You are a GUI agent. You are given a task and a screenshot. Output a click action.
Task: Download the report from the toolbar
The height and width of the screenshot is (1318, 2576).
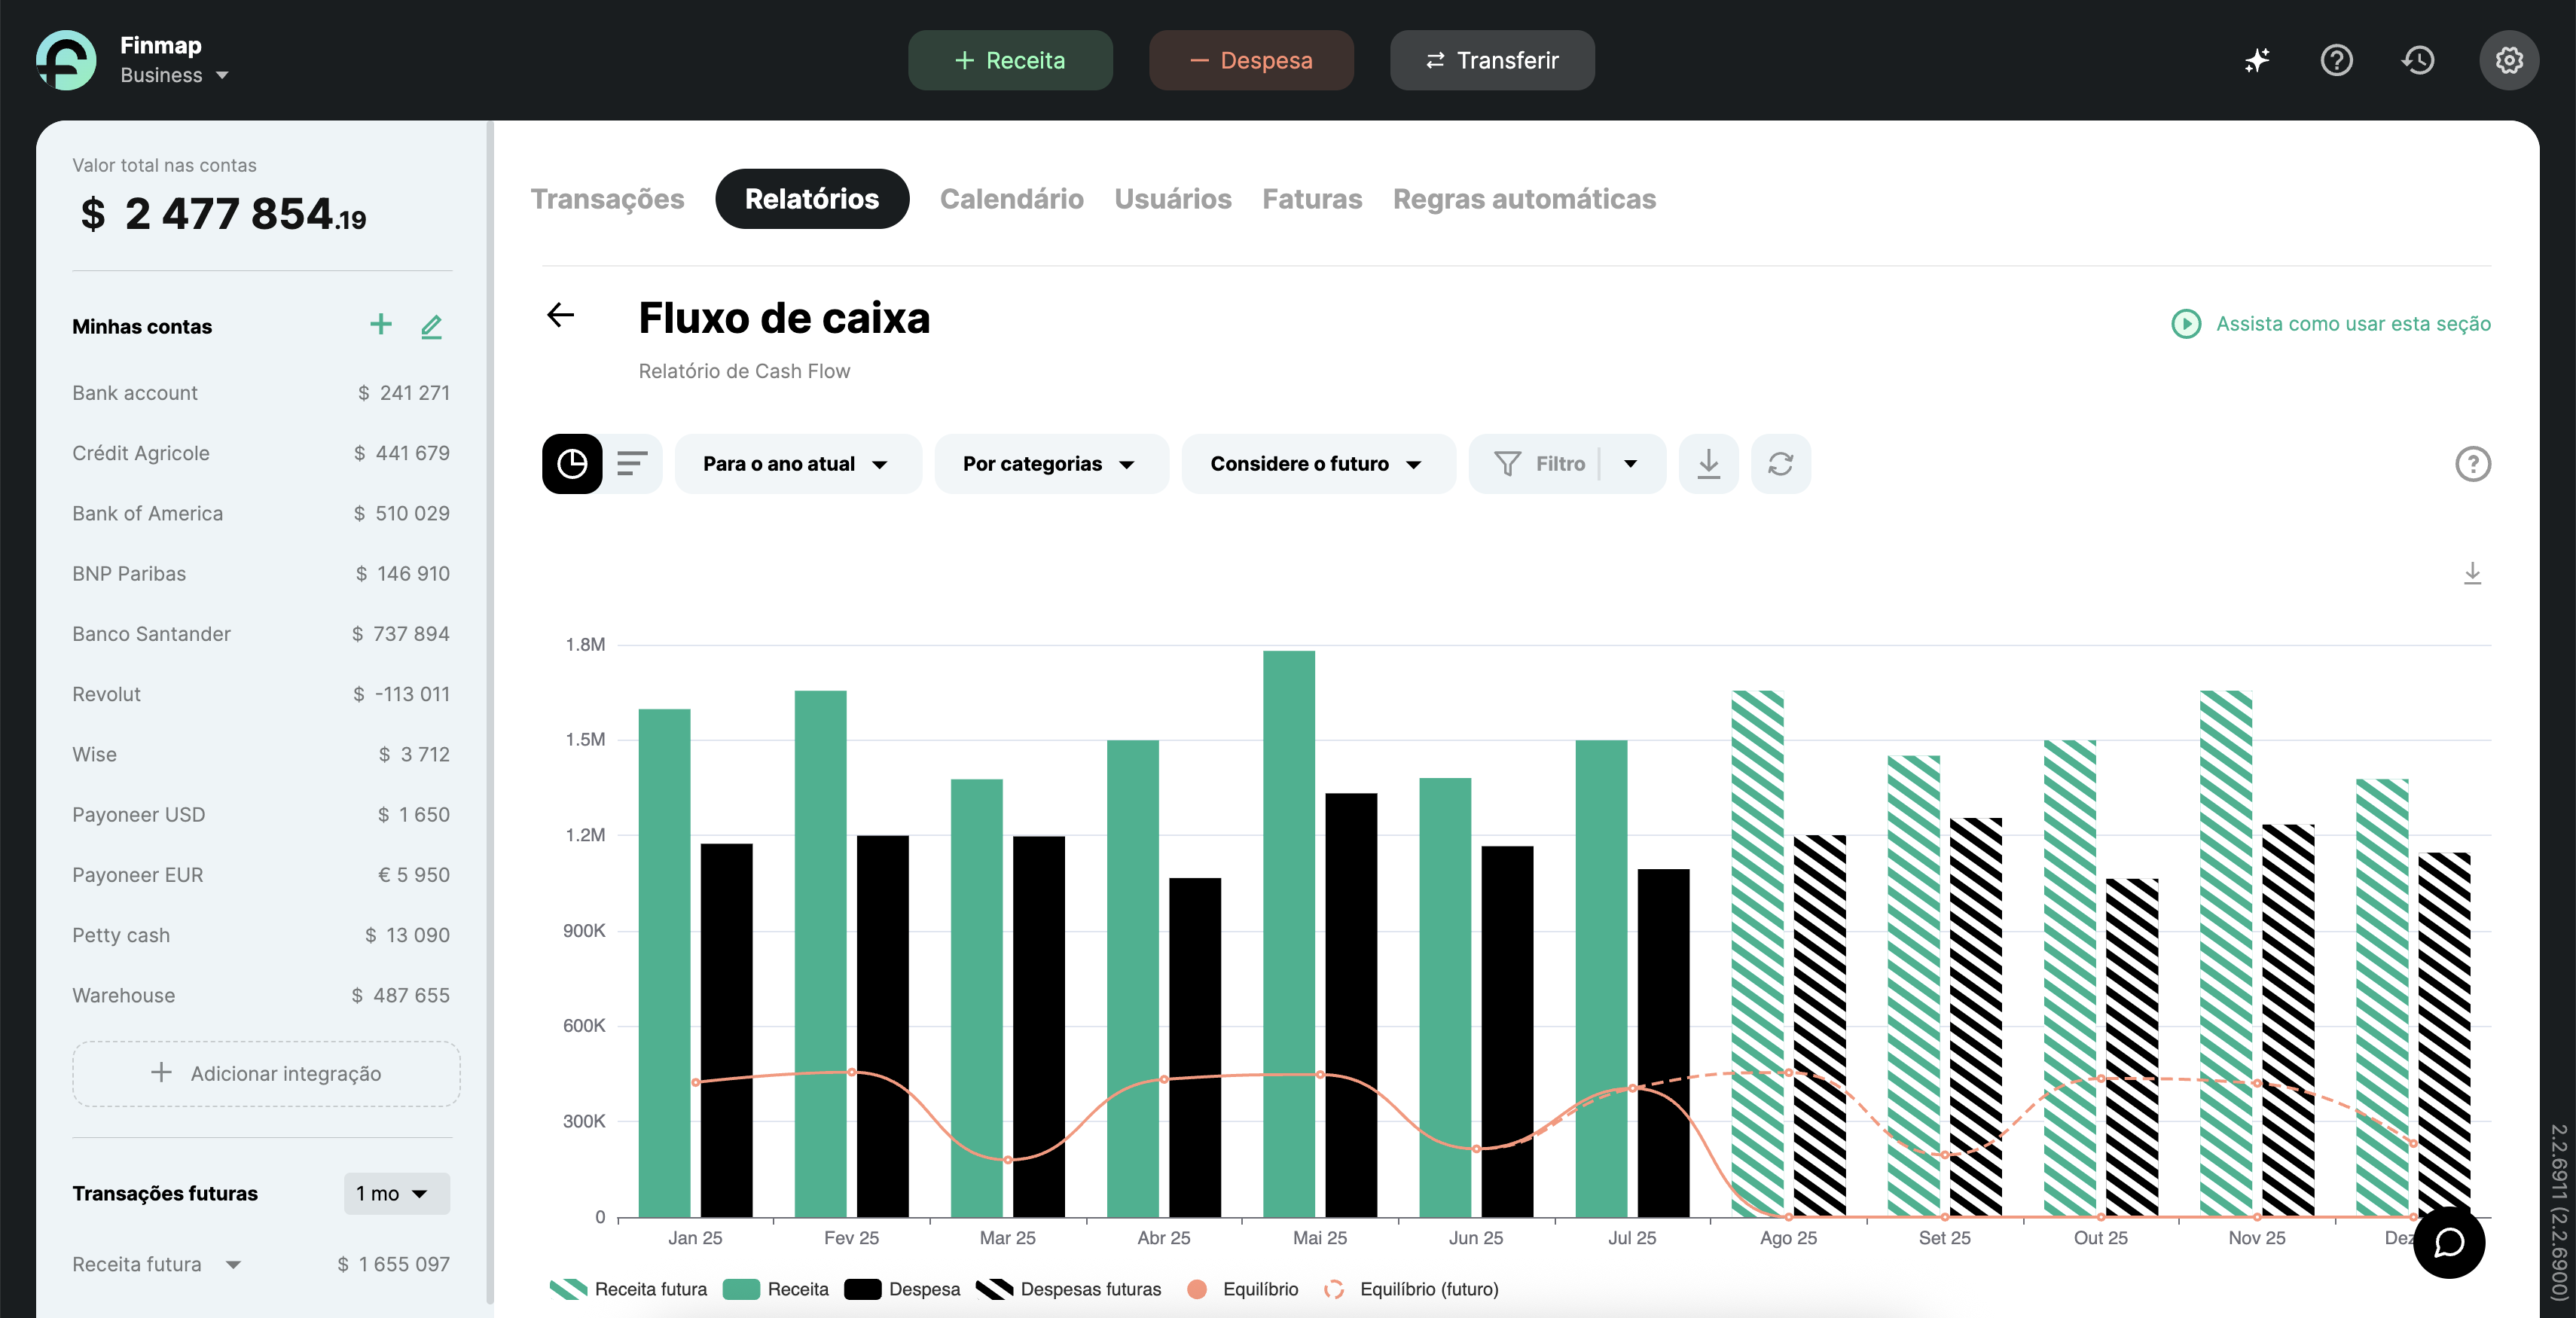point(1708,463)
